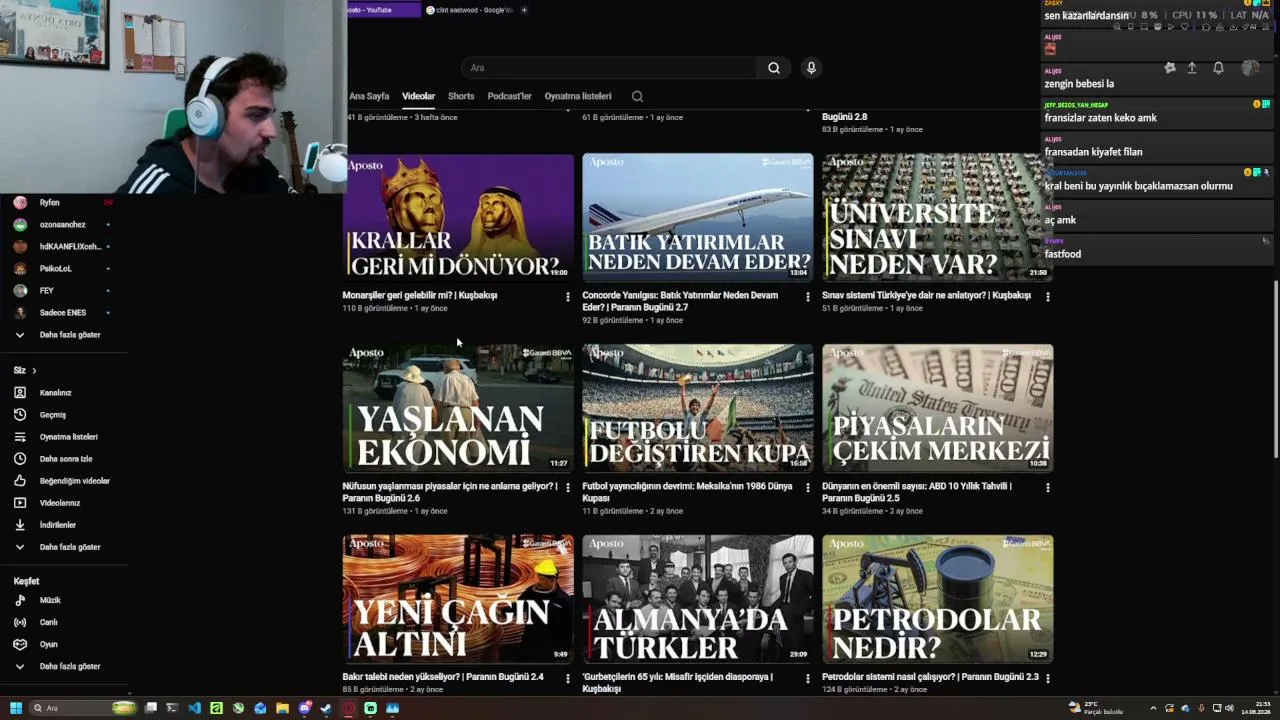Play the Yaşlanan Ekonomi video thumbnail
Image resolution: width=1280 pixels, height=720 pixels.
coord(458,408)
